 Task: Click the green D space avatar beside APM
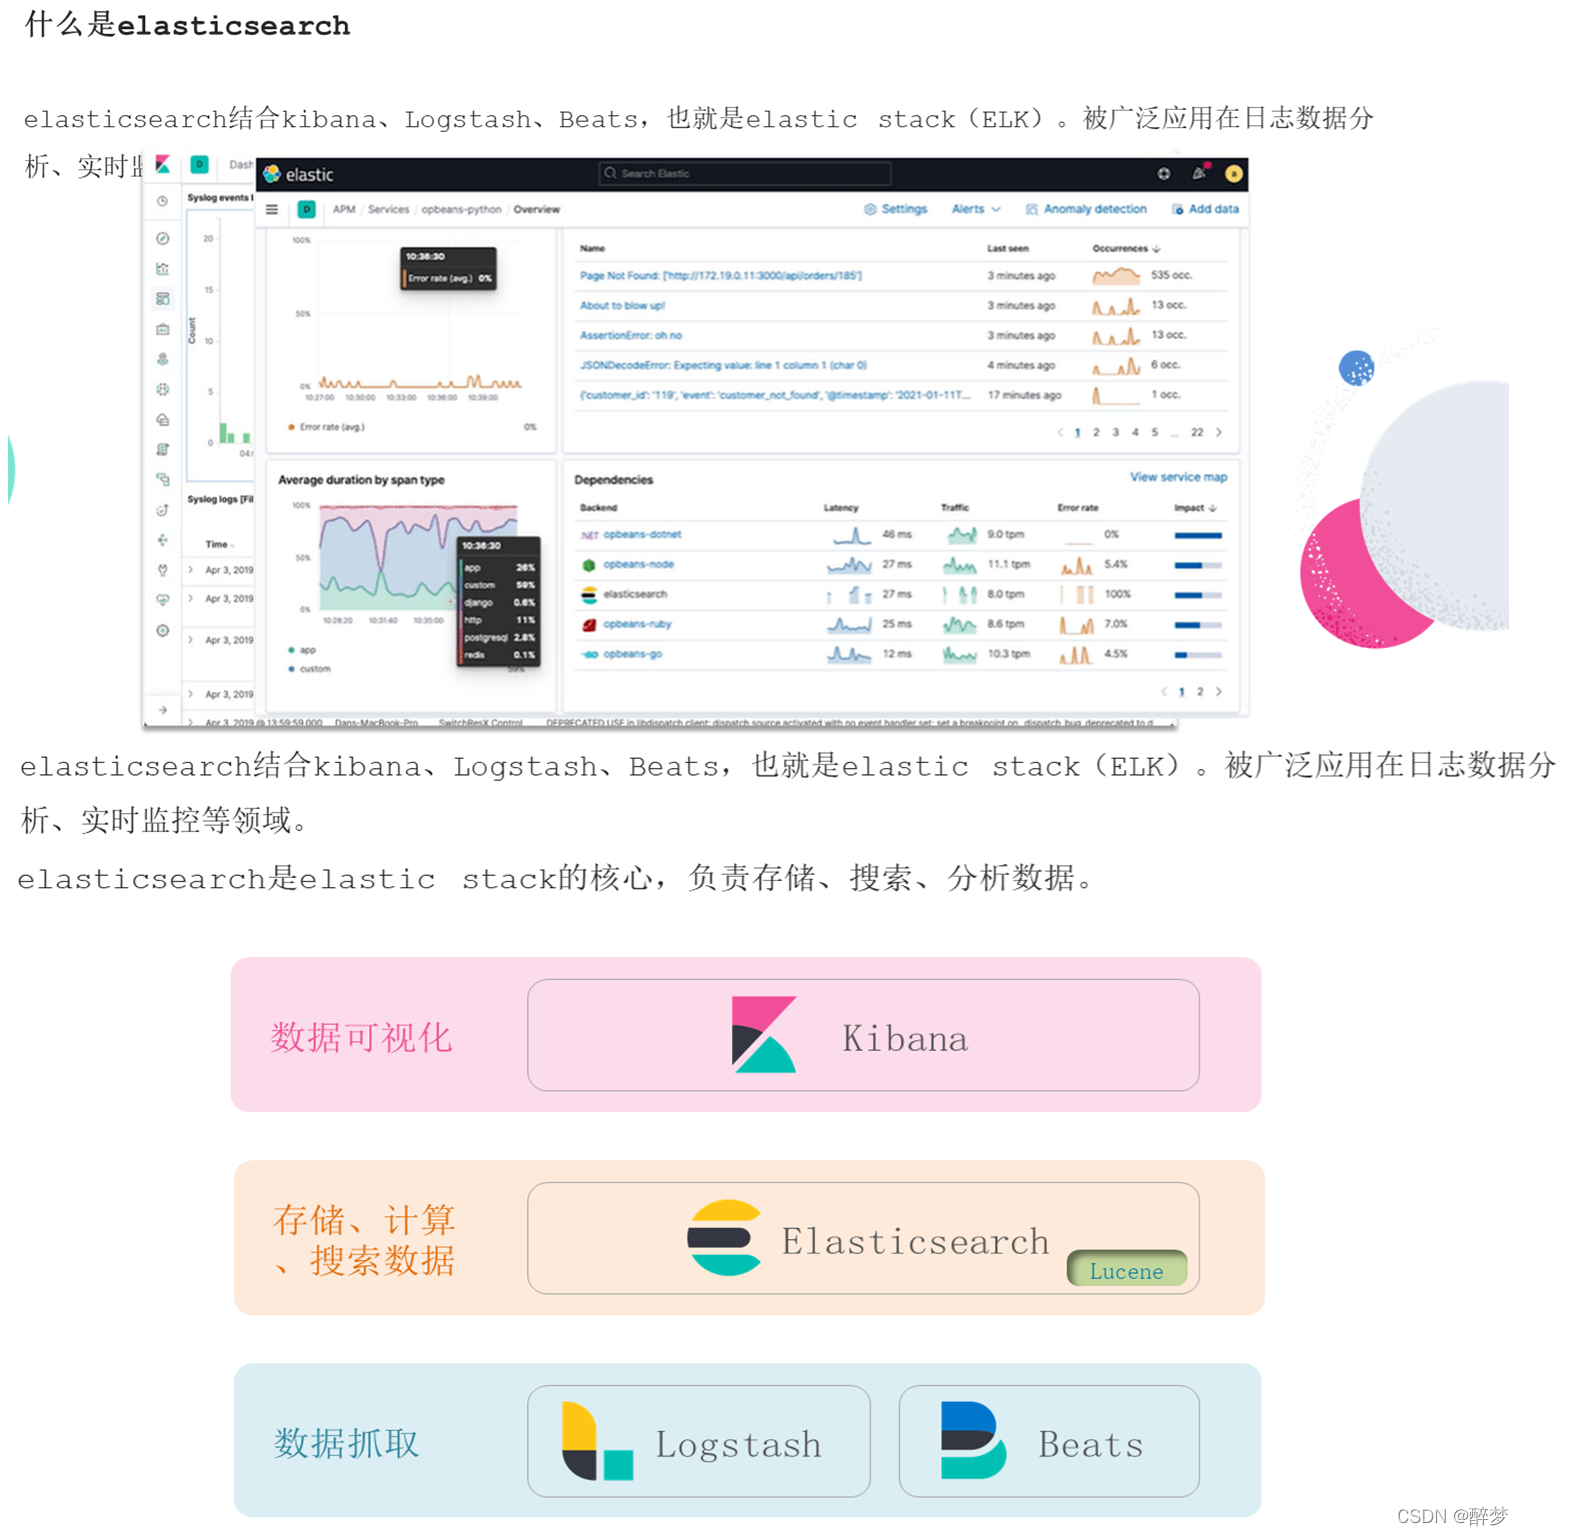click(x=307, y=209)
